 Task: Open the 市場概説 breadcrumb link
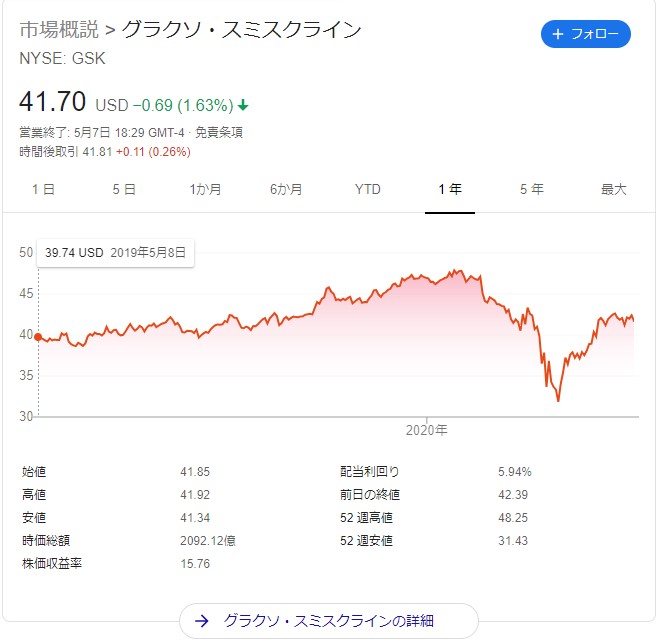pos(59,29)
